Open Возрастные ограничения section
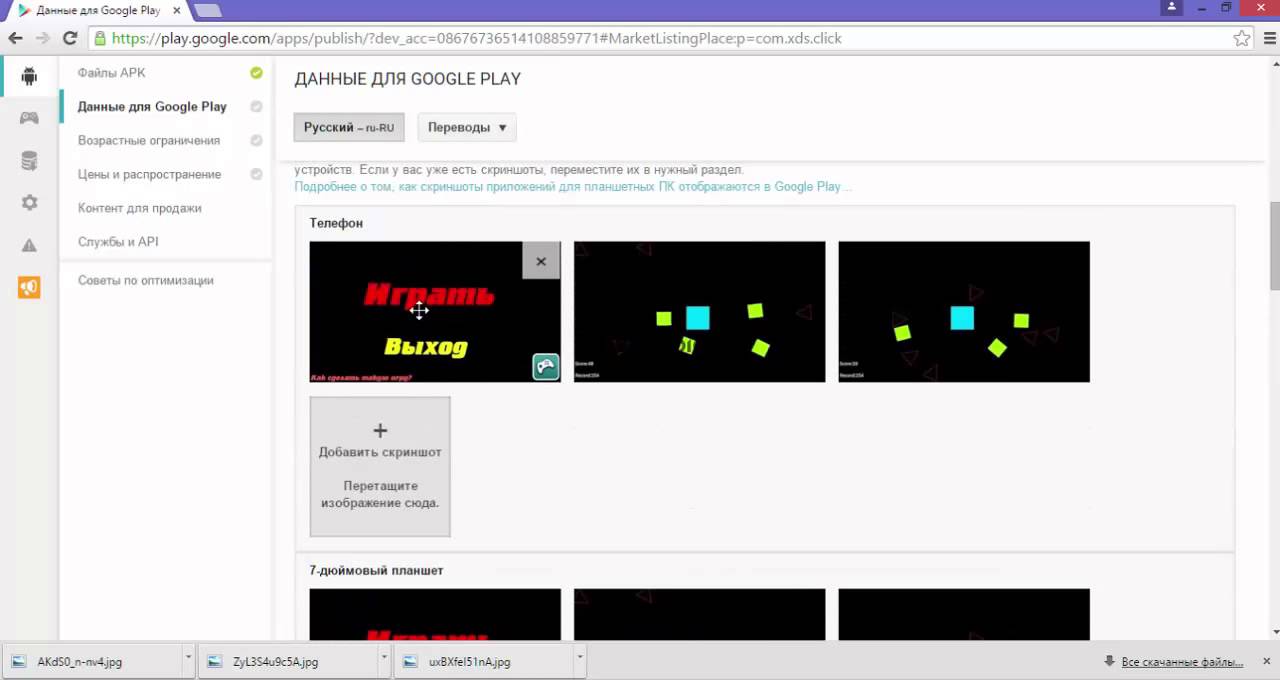Screen dimensions: 1280x680 [149, 141]
